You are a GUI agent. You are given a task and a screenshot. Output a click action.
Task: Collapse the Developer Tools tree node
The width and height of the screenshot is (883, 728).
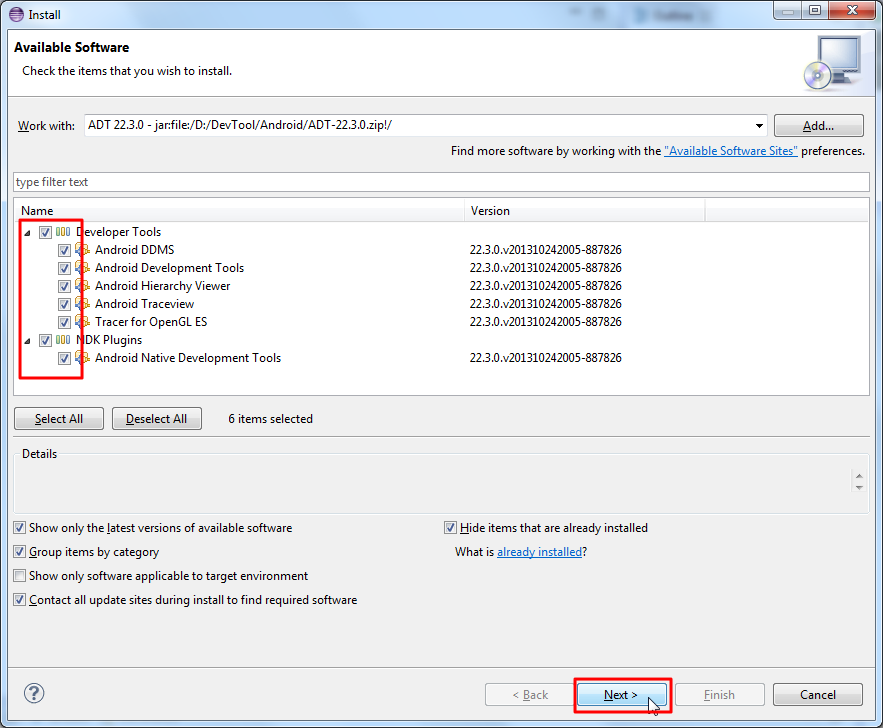[27, 233]
